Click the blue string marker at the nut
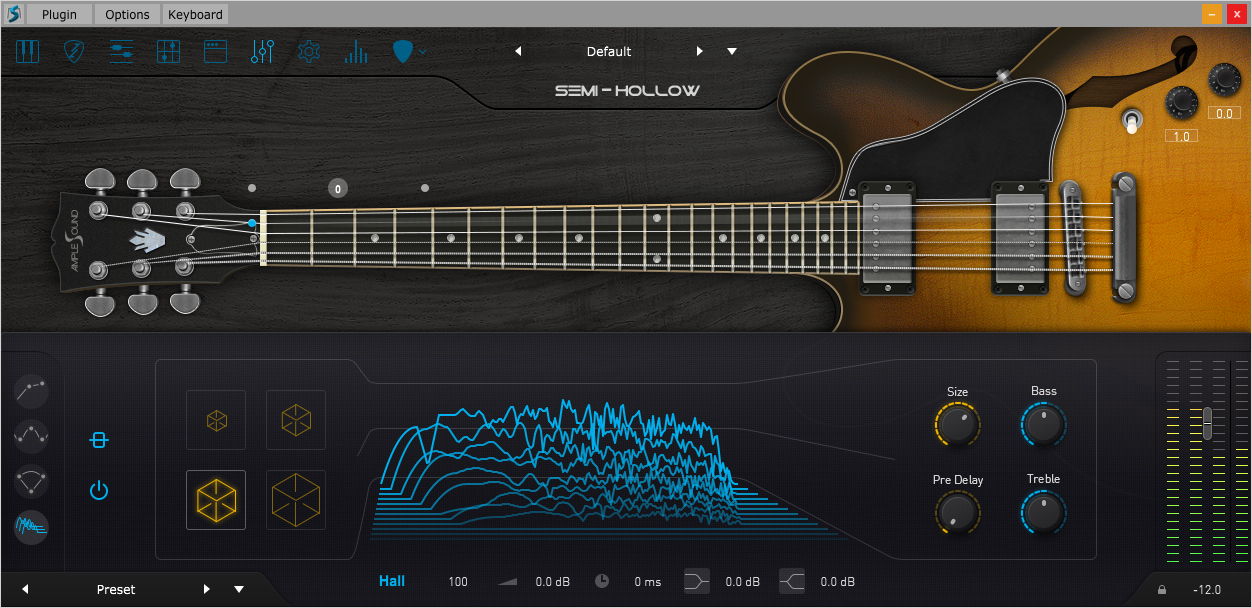The height and width of the screenshot is (608, 1252). 253,224
